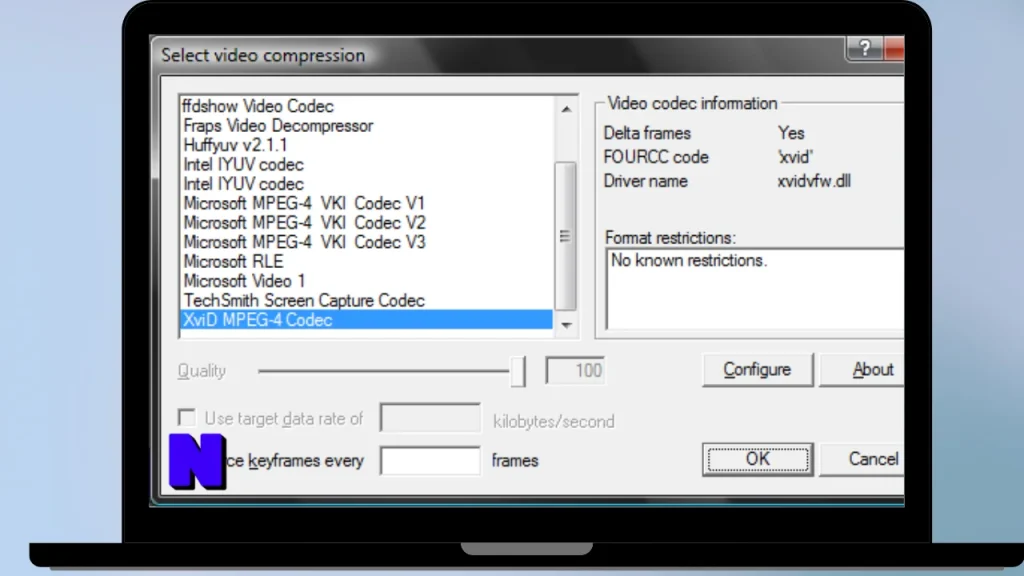
Task: Select TechSmith Screen Capture Codec
Action: (x=366, y=300)
